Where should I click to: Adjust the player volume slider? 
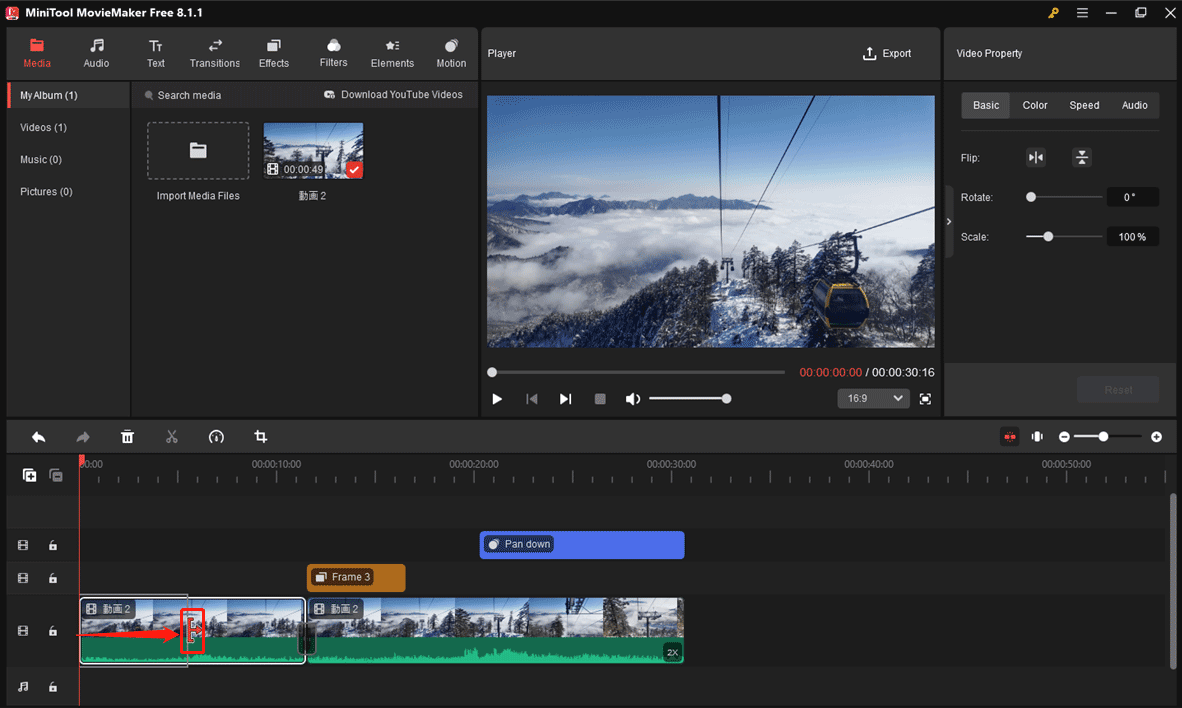(690, 399)
